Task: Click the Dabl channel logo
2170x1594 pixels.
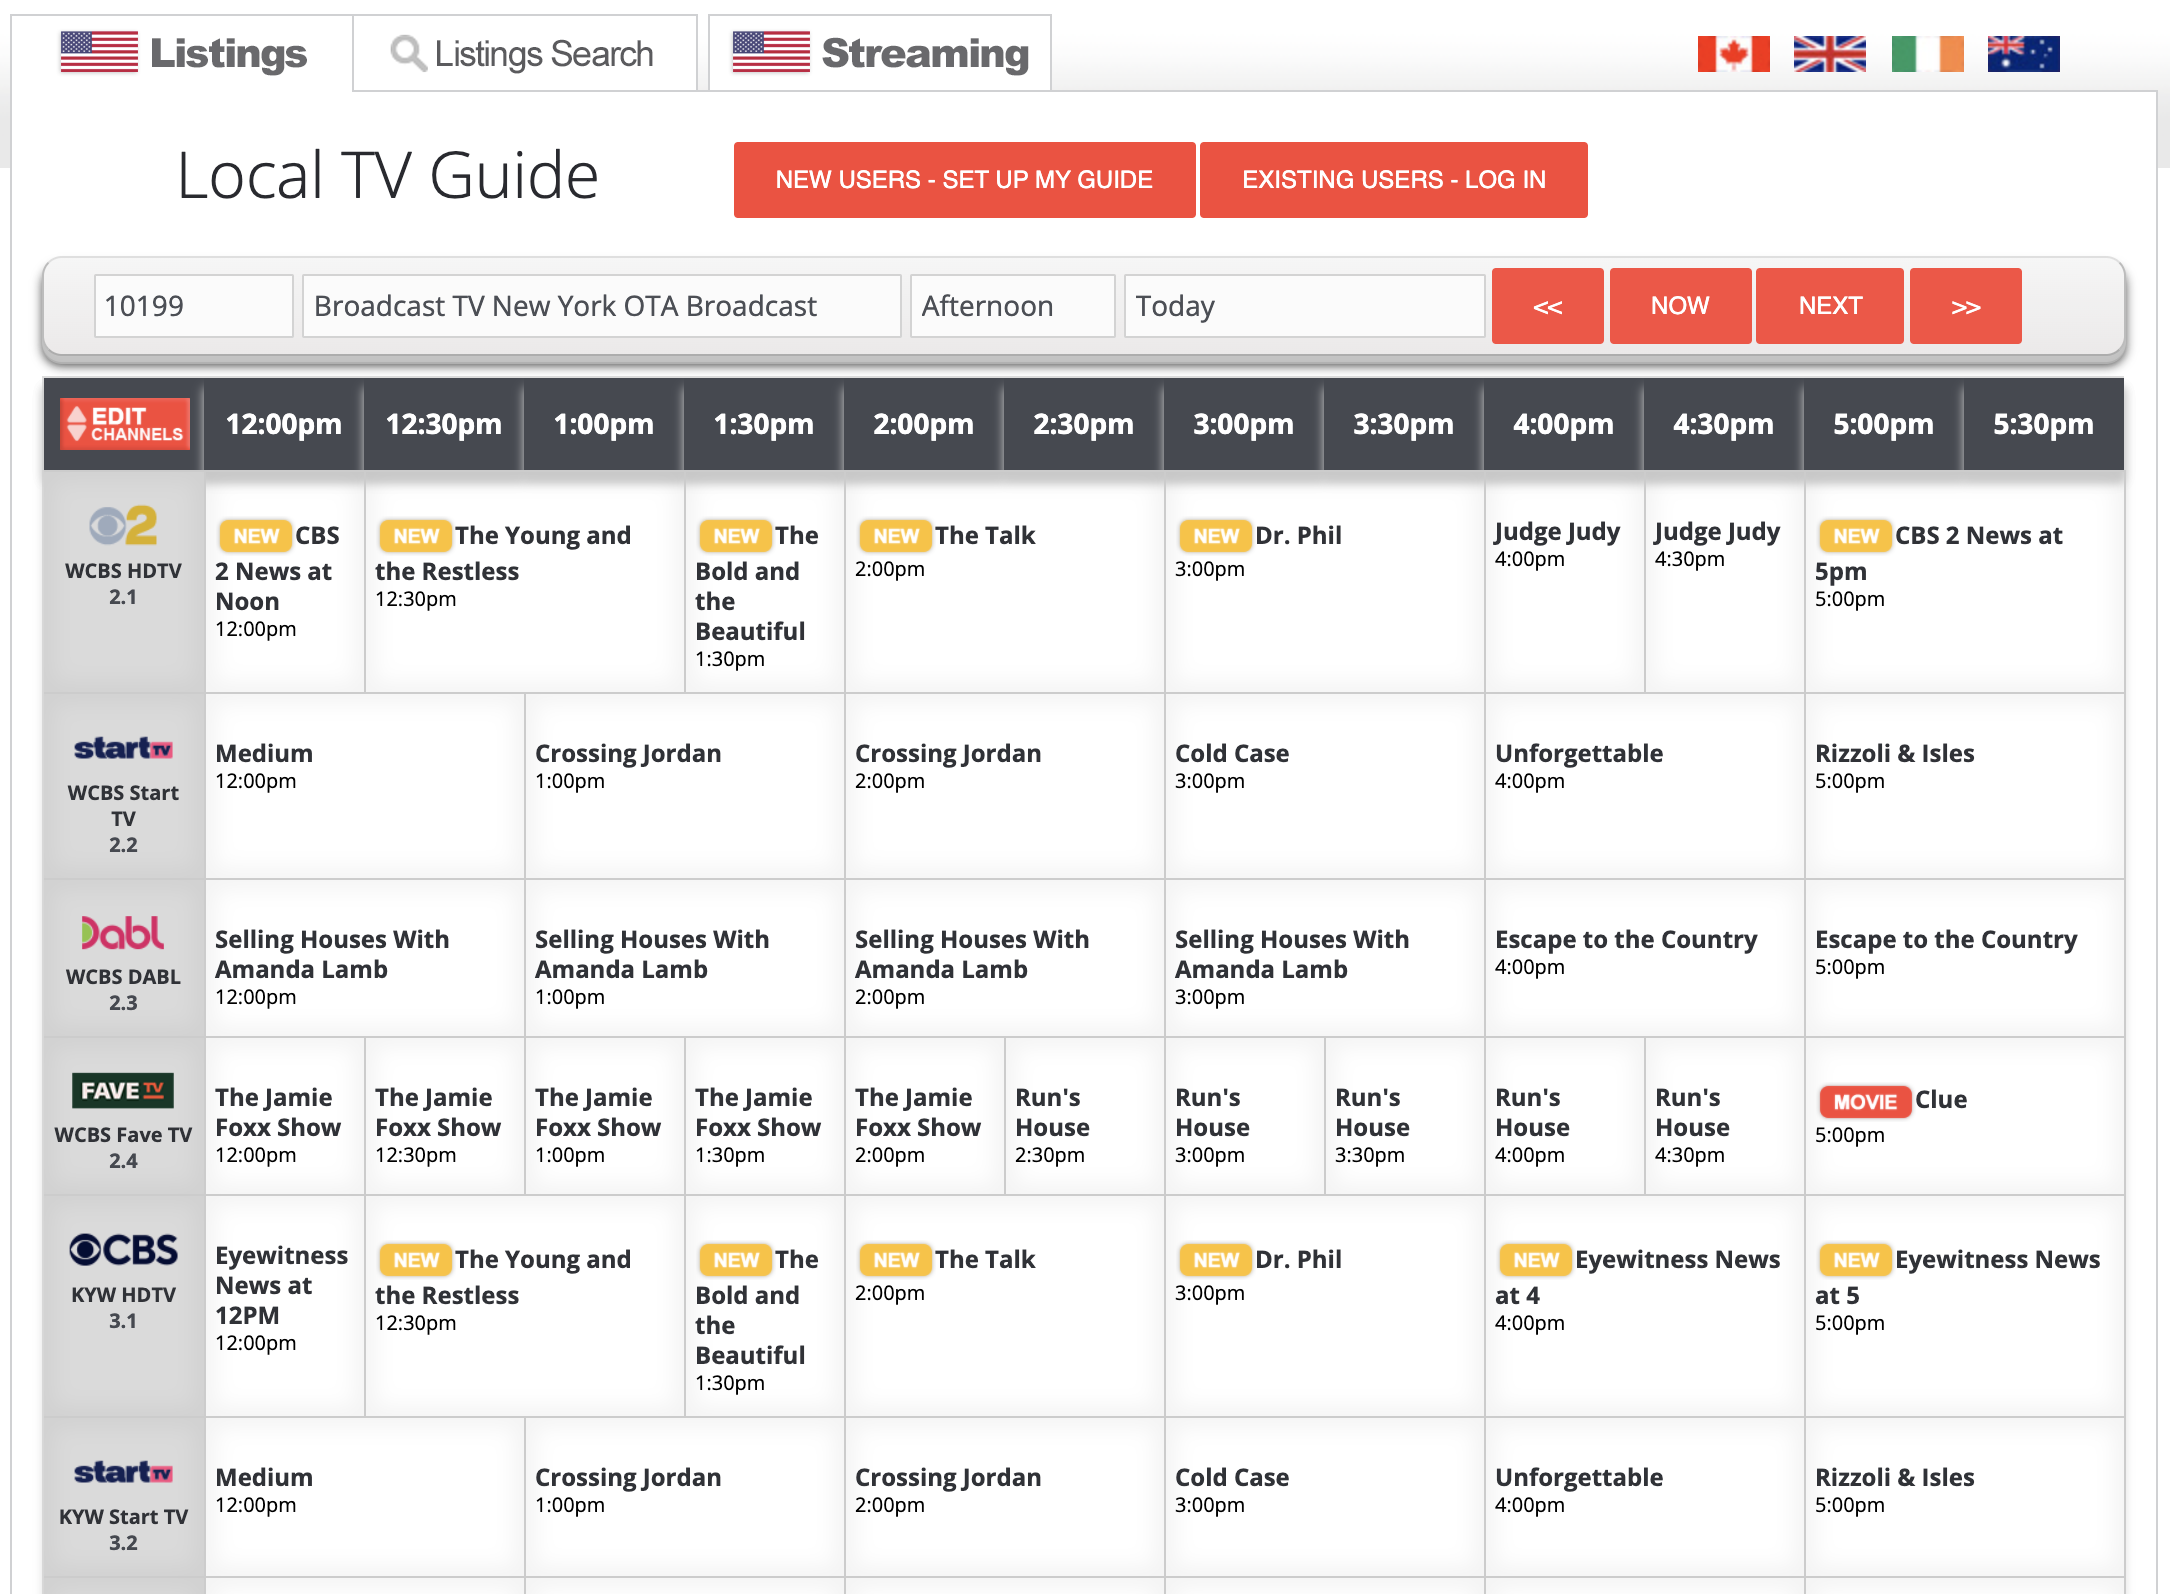Action: pyautogui.click(x=123, y=933)
